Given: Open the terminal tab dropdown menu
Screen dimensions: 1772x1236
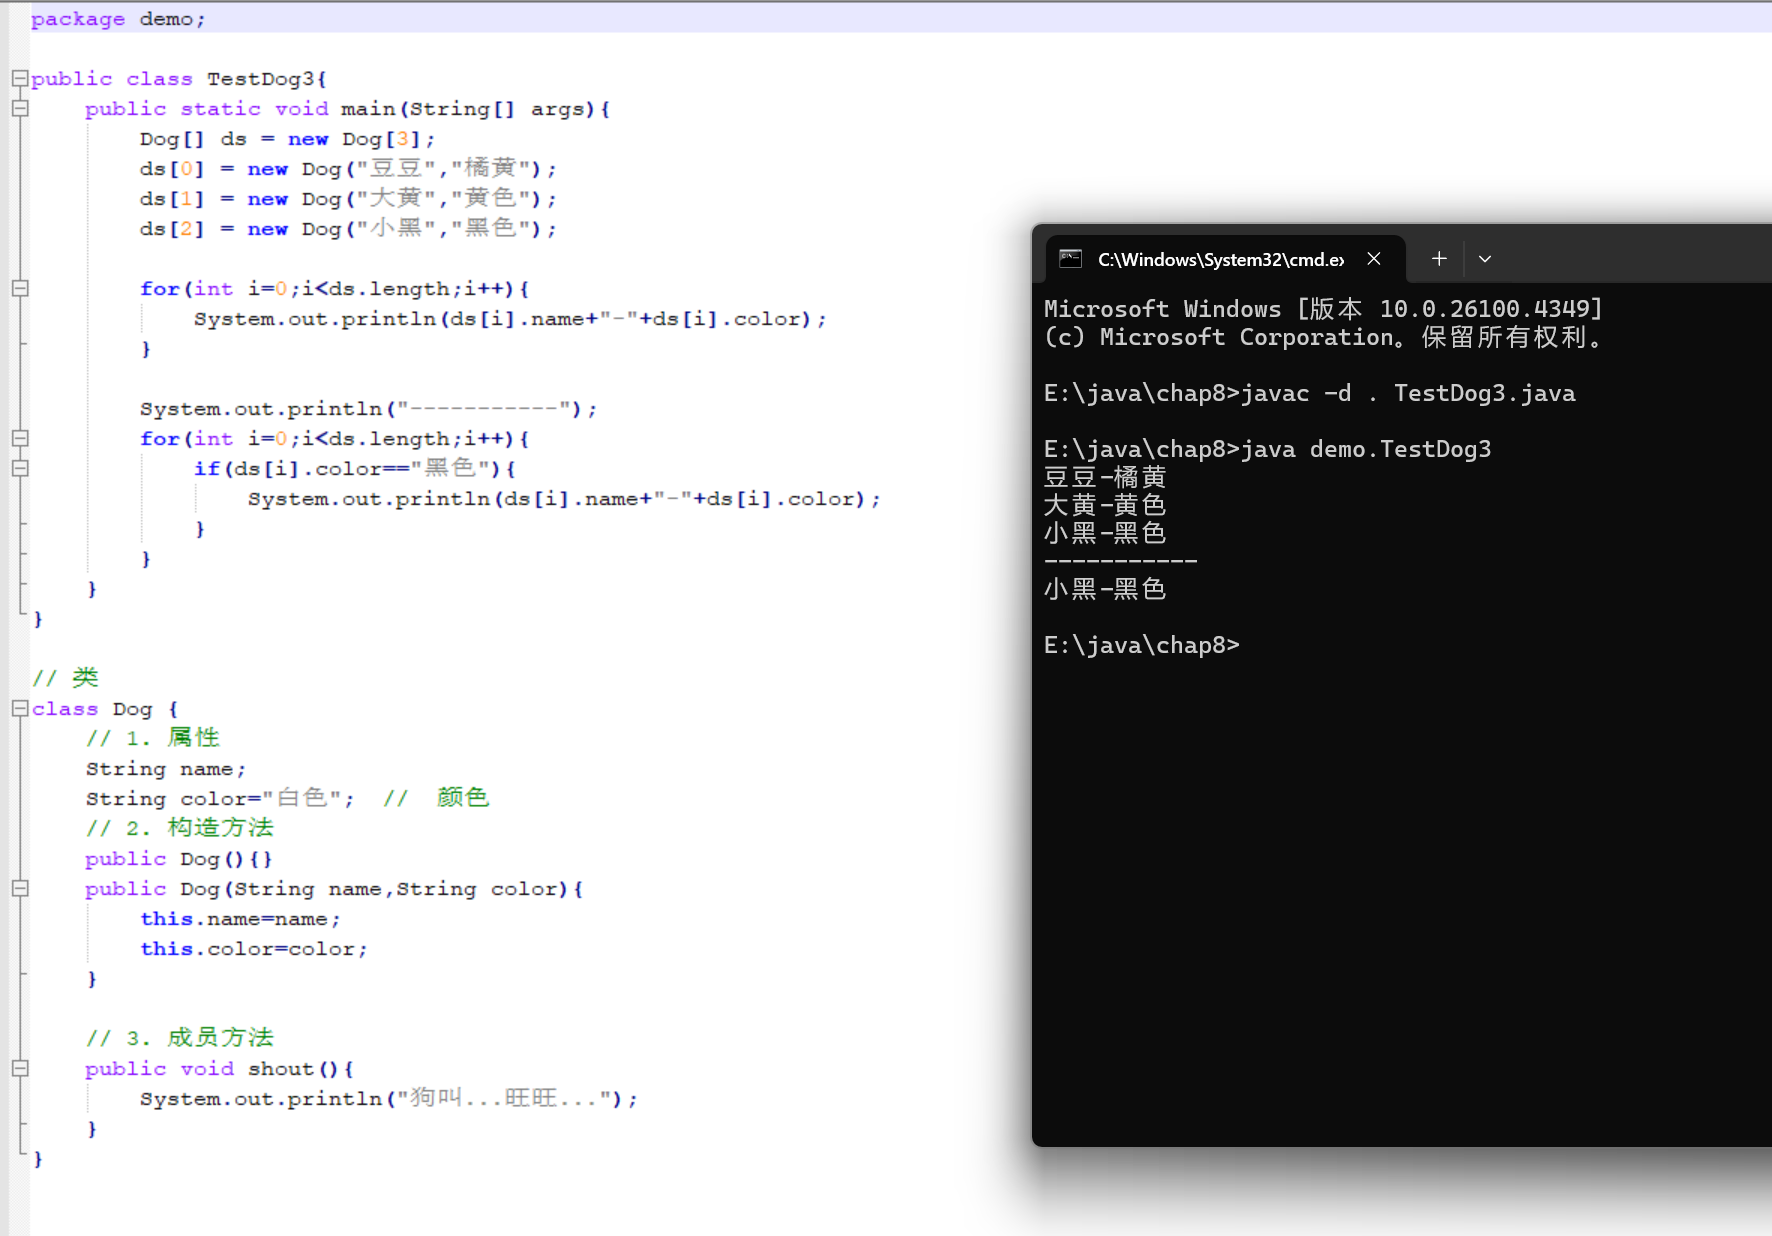Looking at the screenshot, I should [x=1484, y=258].
